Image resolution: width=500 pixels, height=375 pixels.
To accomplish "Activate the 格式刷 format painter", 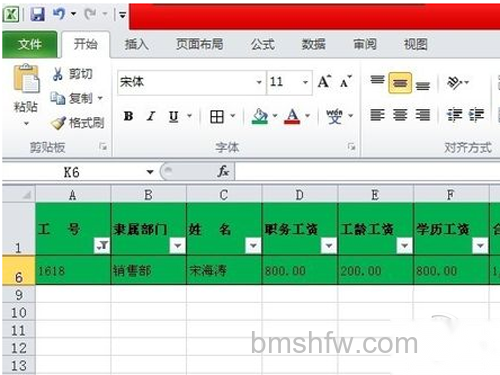I will (x=77, y=123).
